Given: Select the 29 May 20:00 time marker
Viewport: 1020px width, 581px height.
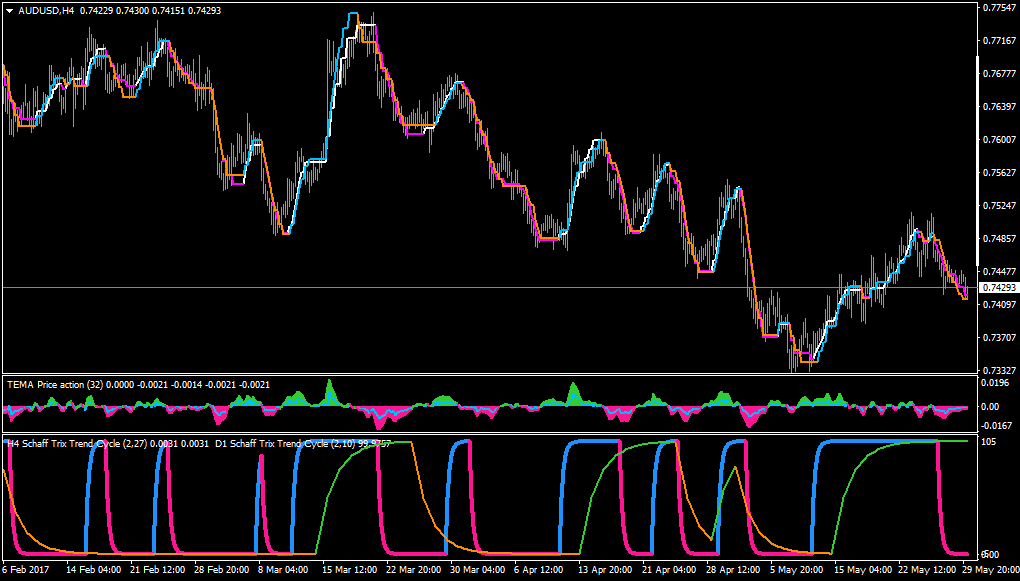Looking at the screenshot, I should pos(989,569).
